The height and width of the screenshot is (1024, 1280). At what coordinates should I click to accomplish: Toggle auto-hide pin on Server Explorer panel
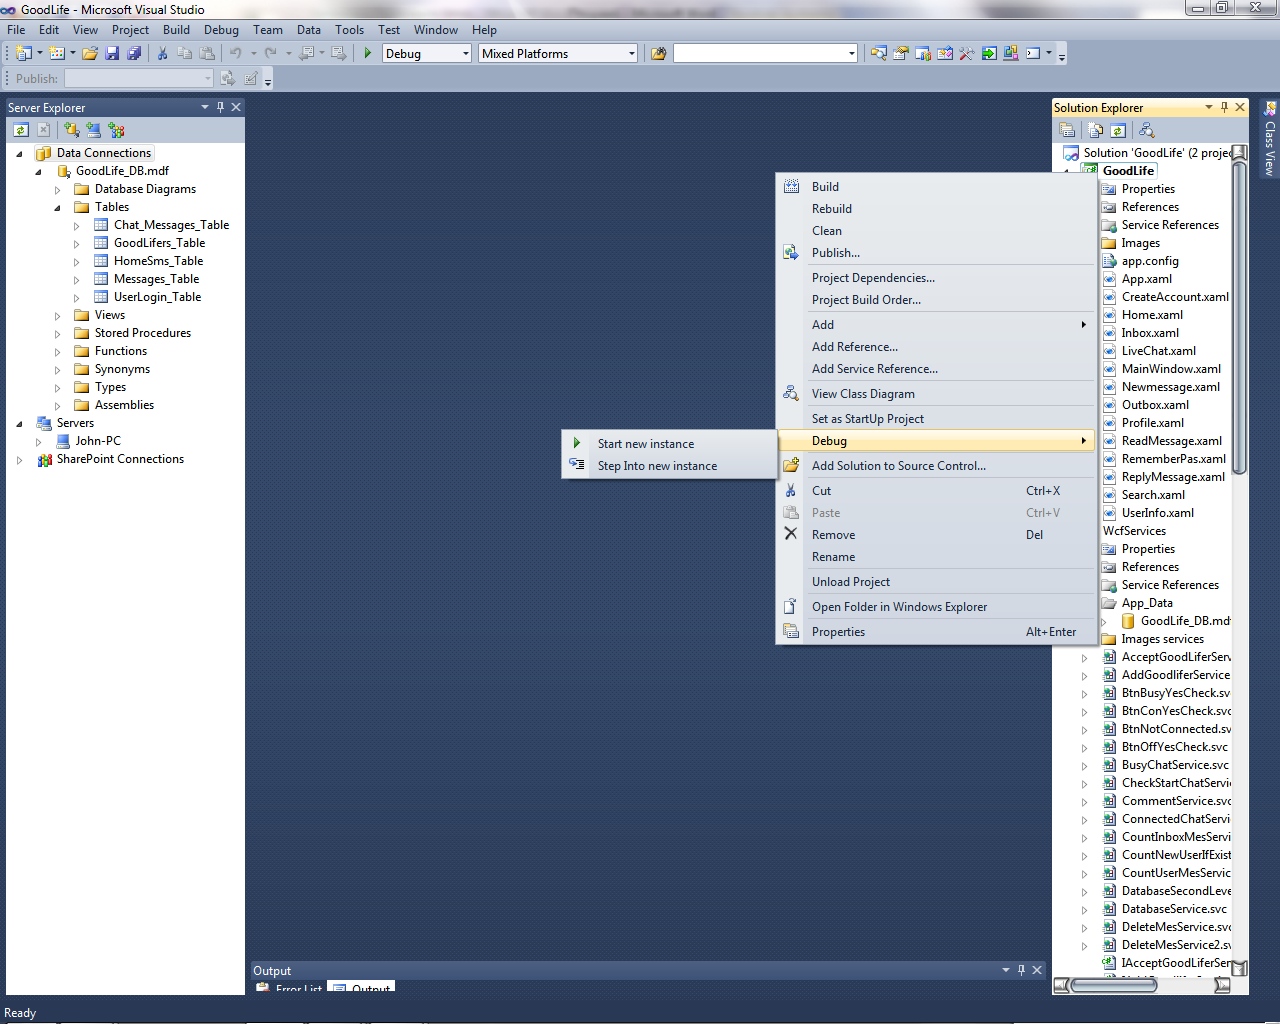(x=221, y=107)
